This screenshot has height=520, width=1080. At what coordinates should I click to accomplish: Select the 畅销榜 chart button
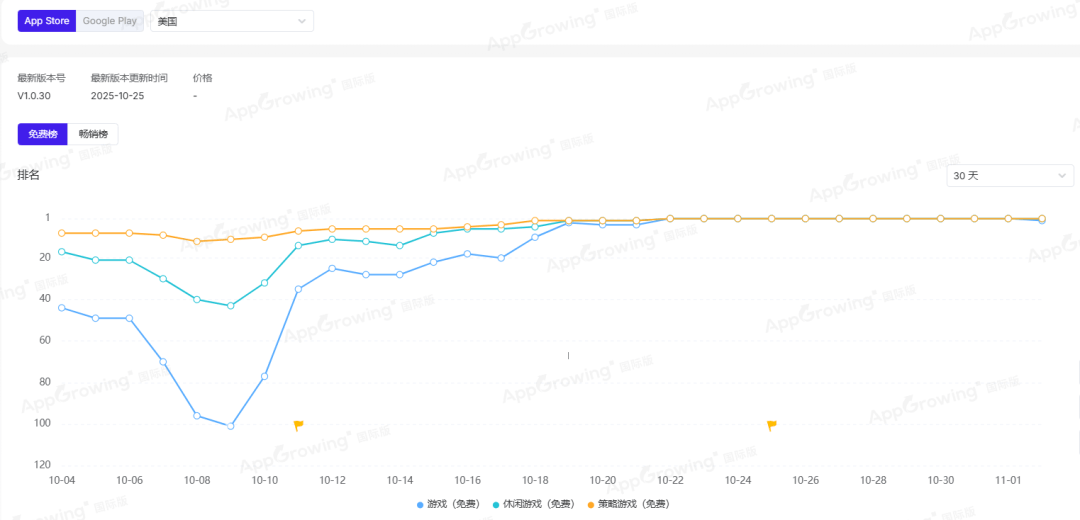pyautogui.click(x=93, y=134)
